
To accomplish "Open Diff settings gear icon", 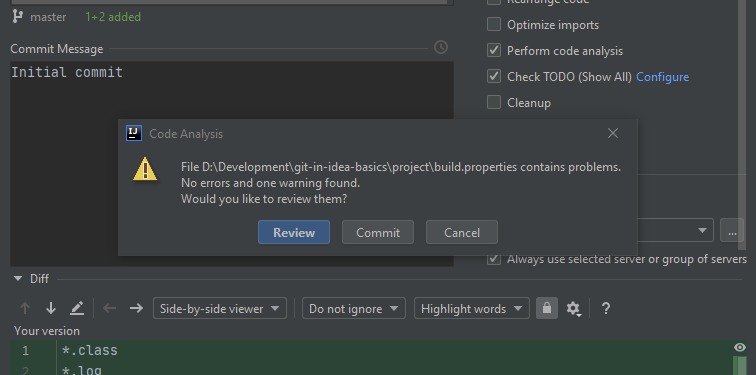I will (573, 308).
